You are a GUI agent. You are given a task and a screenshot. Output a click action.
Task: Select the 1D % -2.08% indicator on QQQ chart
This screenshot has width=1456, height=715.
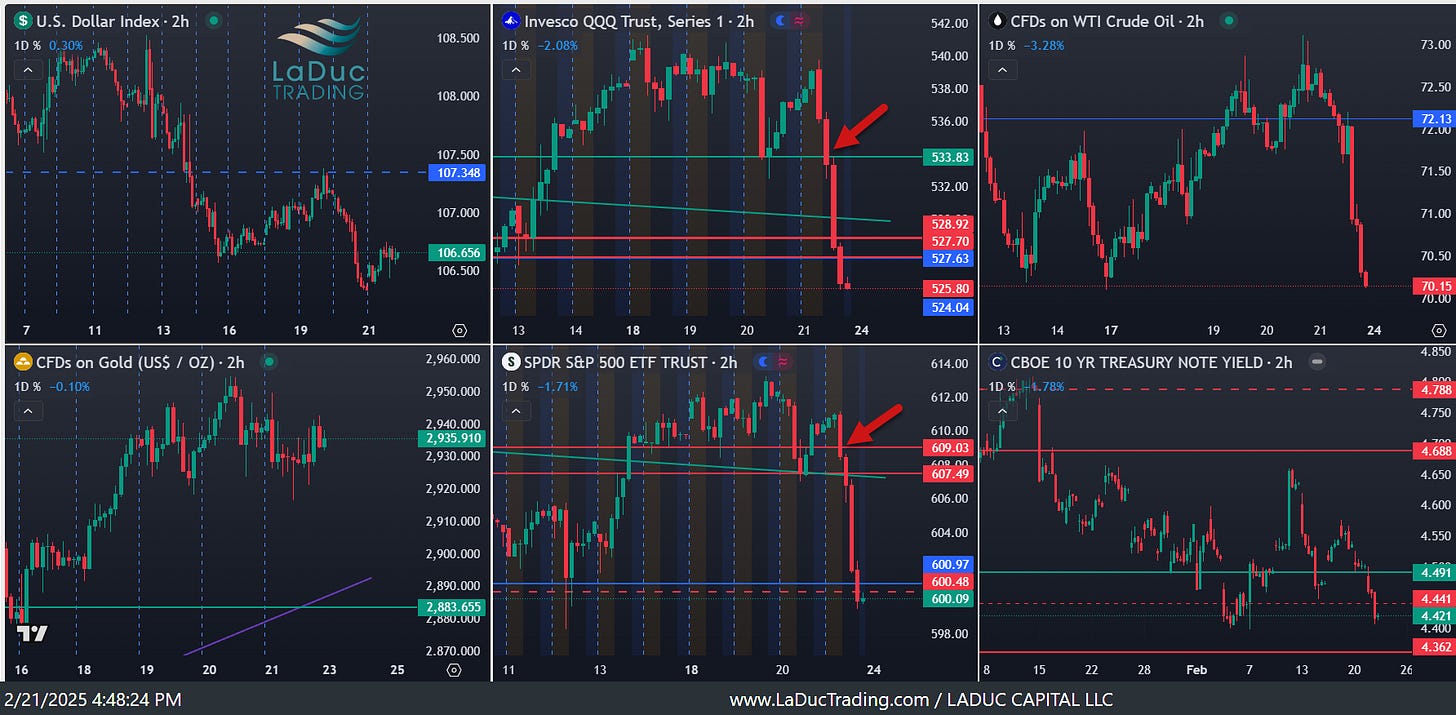(539, 45)
